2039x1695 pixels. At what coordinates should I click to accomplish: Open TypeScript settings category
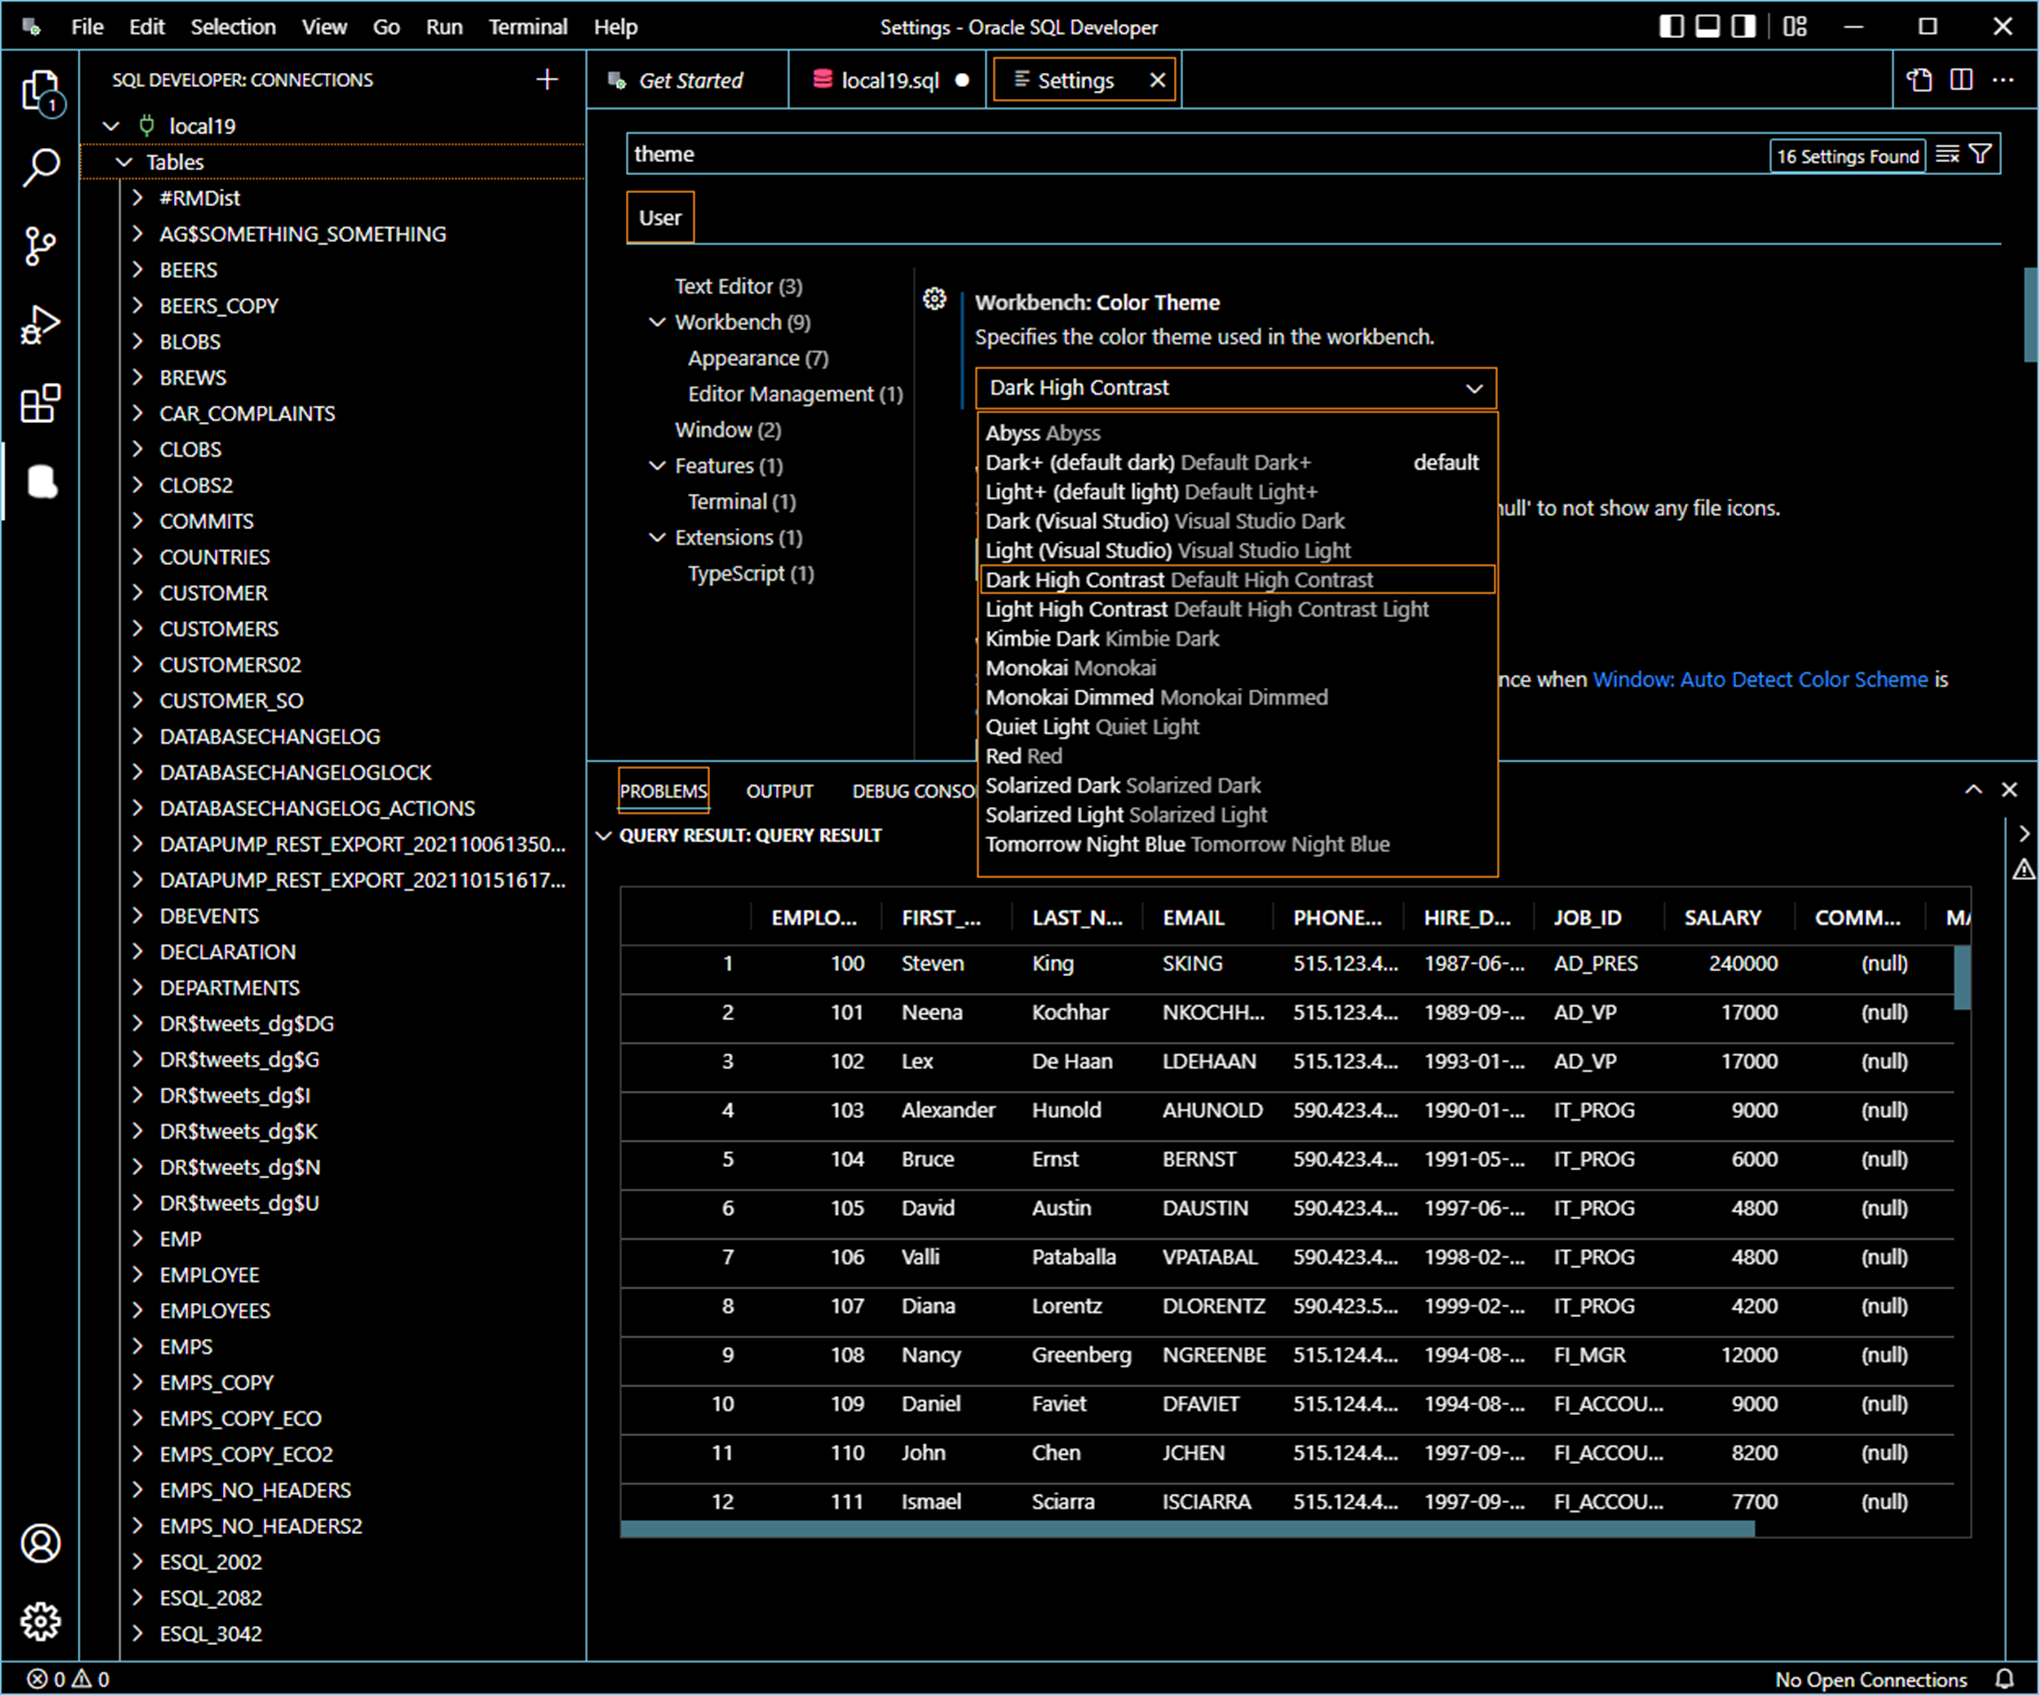click(750, 574)
